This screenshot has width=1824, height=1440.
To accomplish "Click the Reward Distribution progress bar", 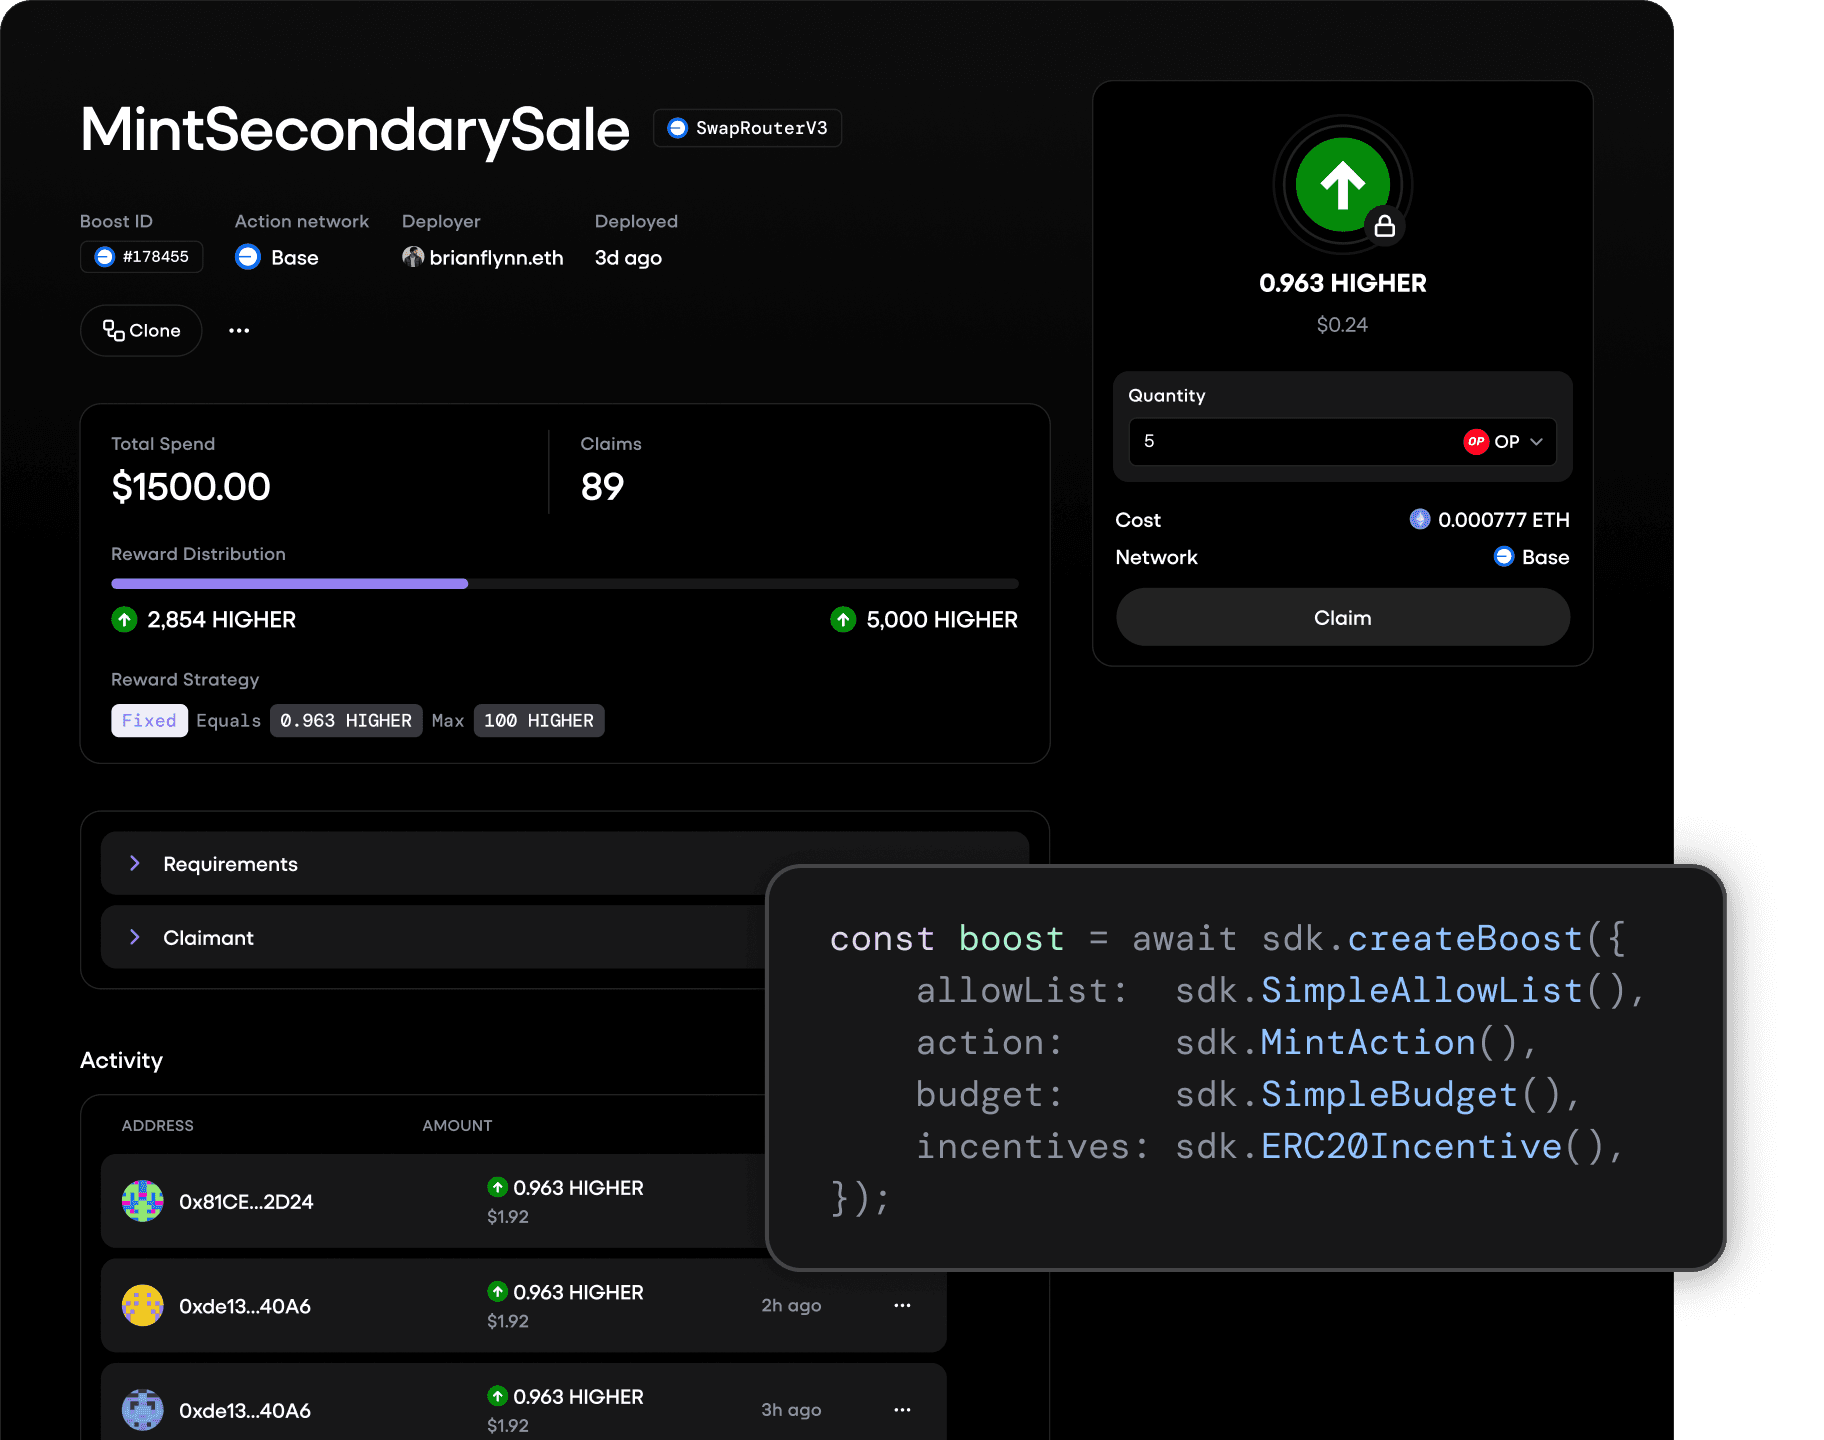I will tap(565, 584).
